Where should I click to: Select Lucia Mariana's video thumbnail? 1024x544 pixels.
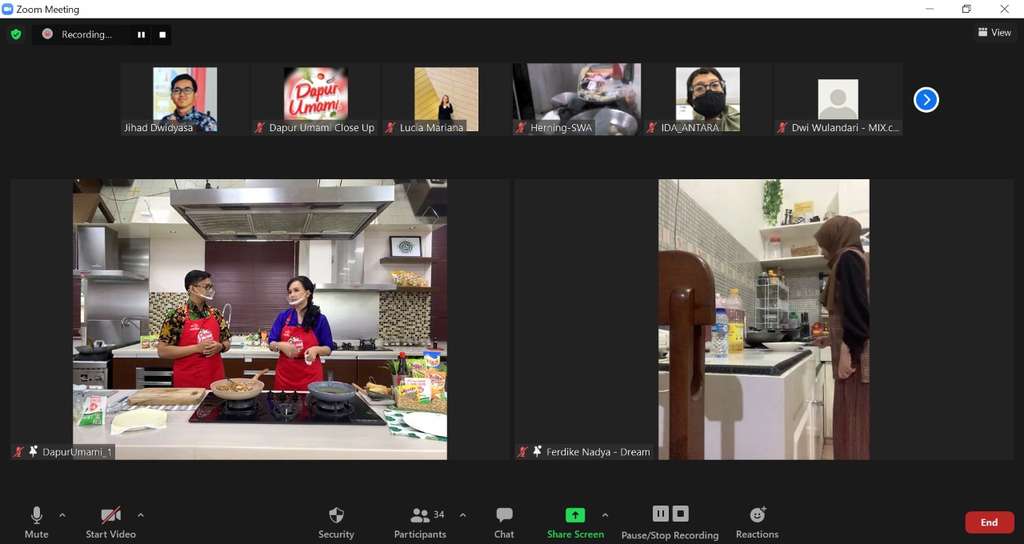tap(446, 99)
